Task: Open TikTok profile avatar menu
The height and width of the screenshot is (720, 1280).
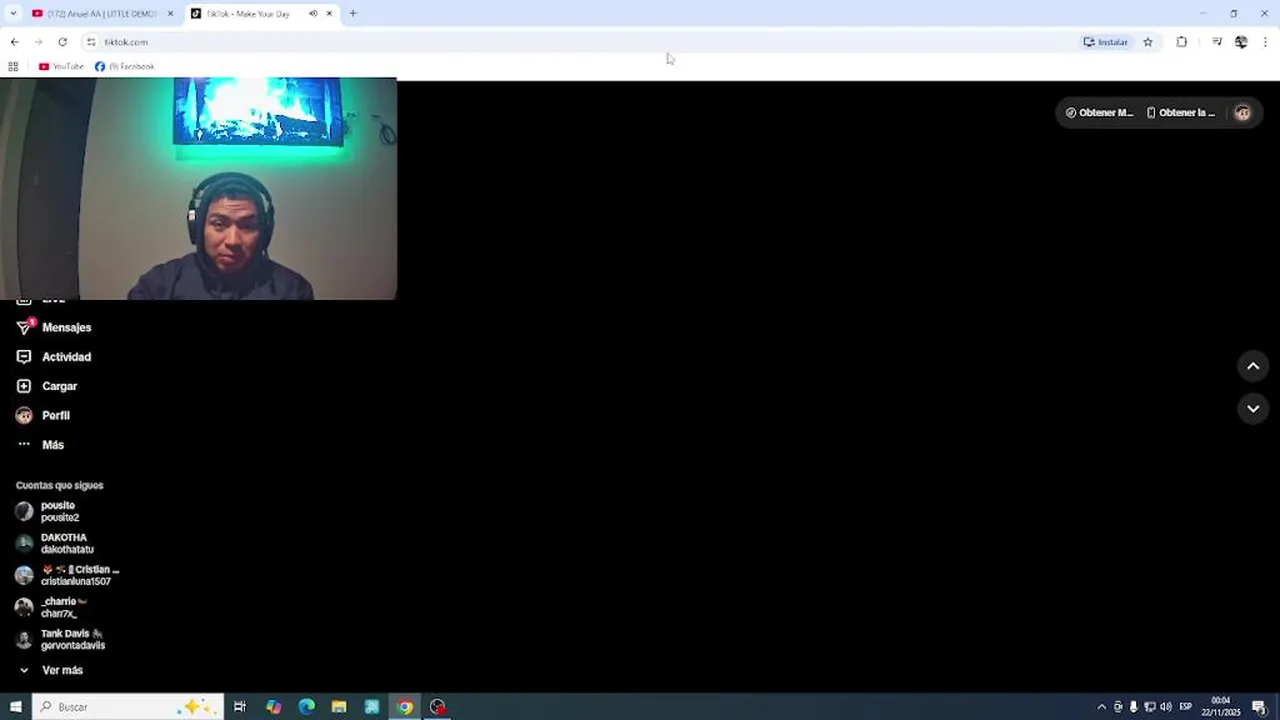Action: [x=1242, y=113]
